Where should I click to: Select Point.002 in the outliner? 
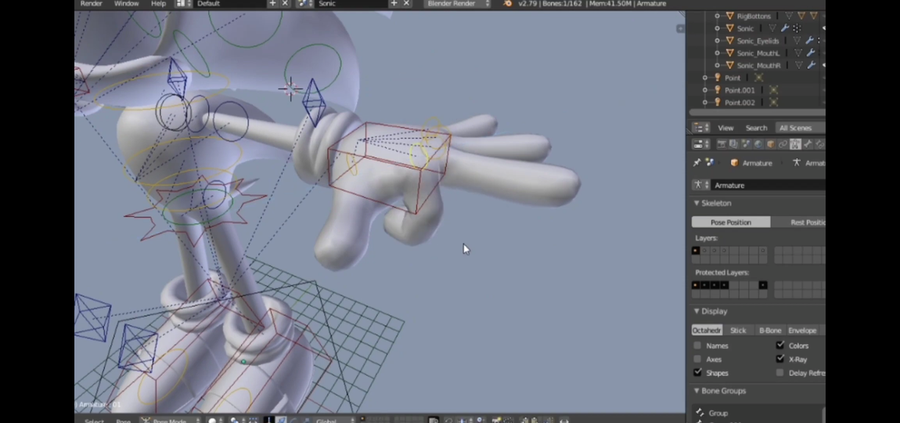(x=739, y=103)
